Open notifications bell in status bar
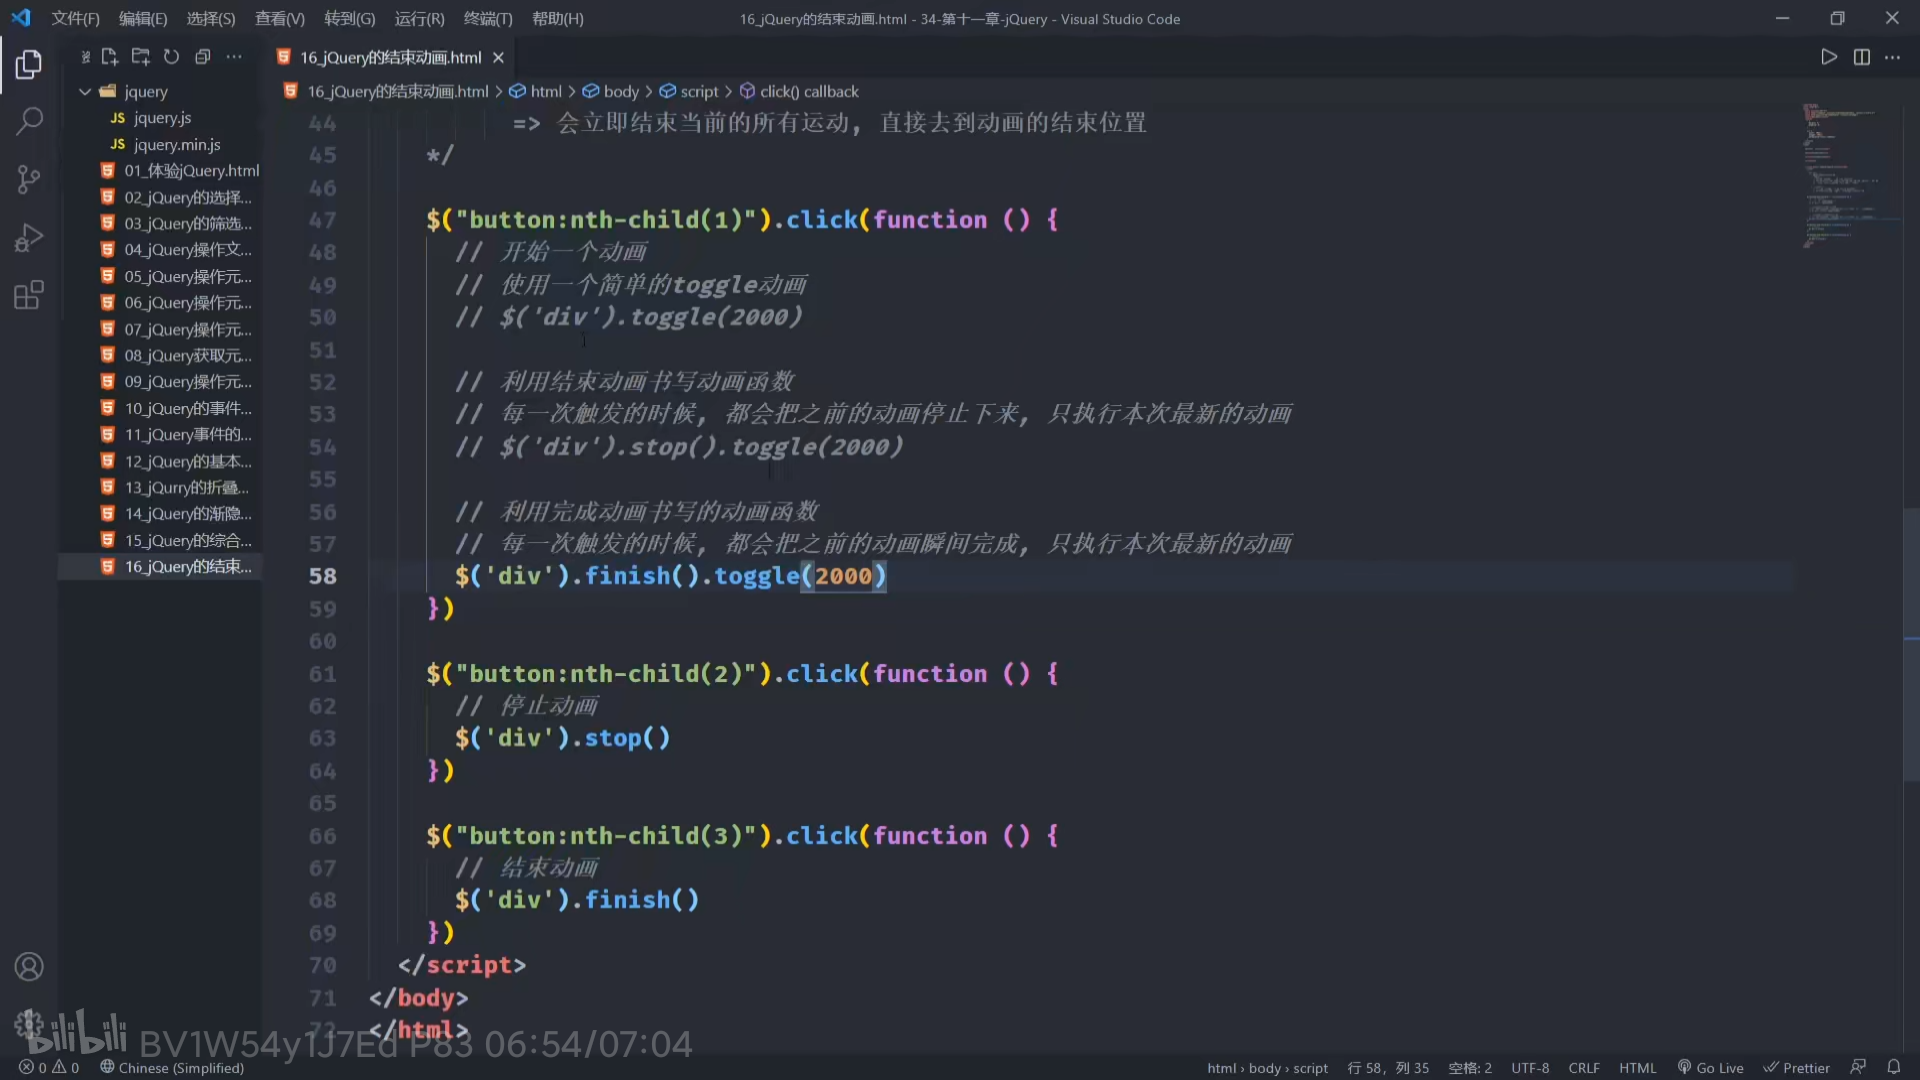Screen dimensions: 1920x1080 (1893, 1067)
